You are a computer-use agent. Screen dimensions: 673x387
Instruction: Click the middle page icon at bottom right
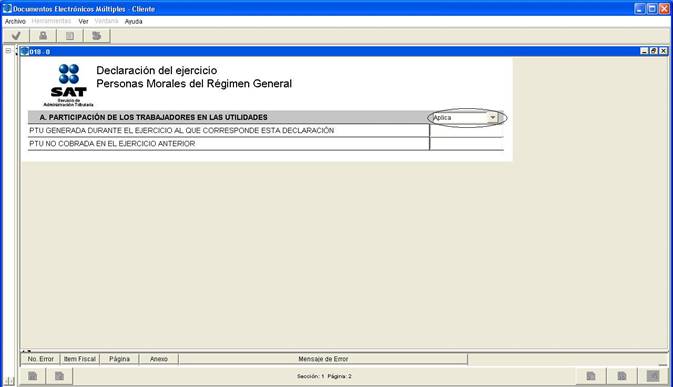click(x=622, y=376)
